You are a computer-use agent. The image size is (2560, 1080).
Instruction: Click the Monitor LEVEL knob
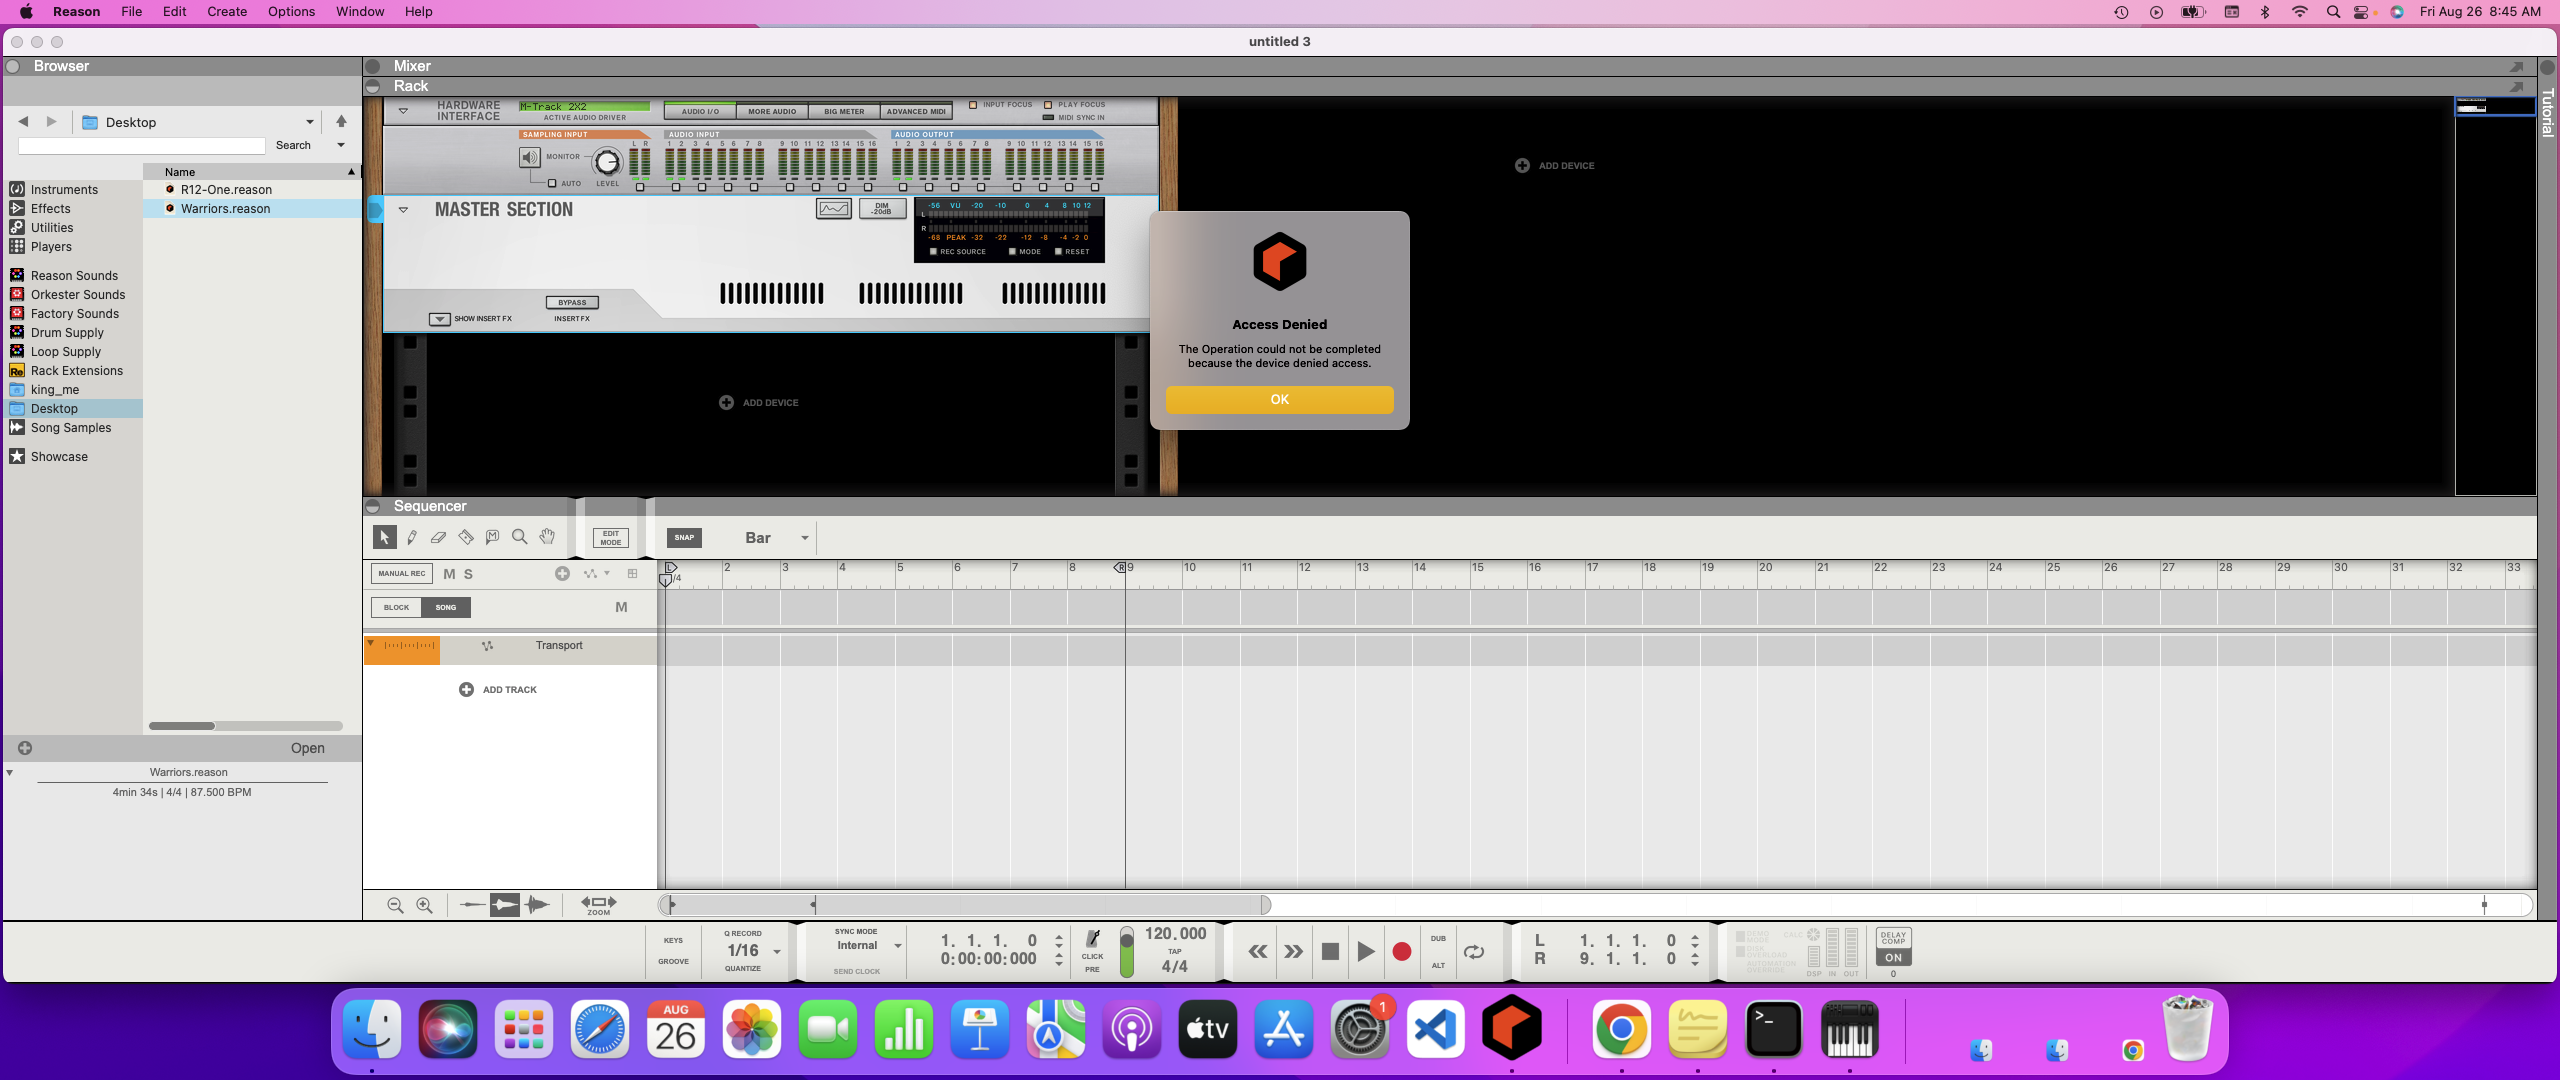tap(607, 162)
